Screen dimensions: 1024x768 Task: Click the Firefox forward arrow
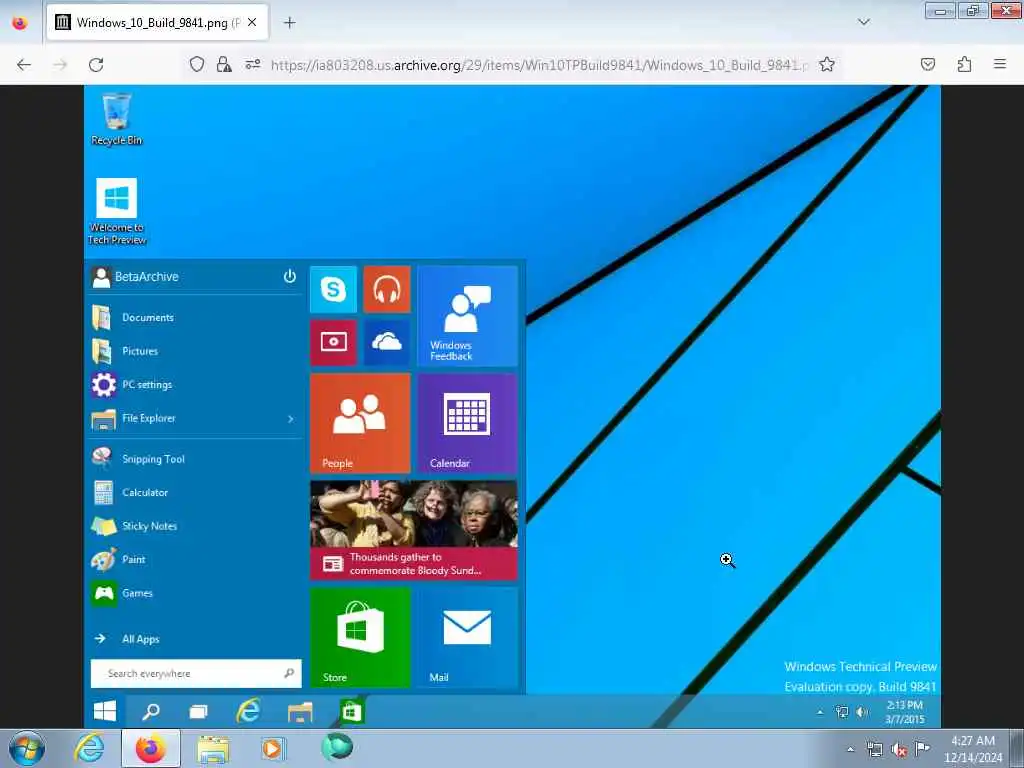click(x=60, y=65)
